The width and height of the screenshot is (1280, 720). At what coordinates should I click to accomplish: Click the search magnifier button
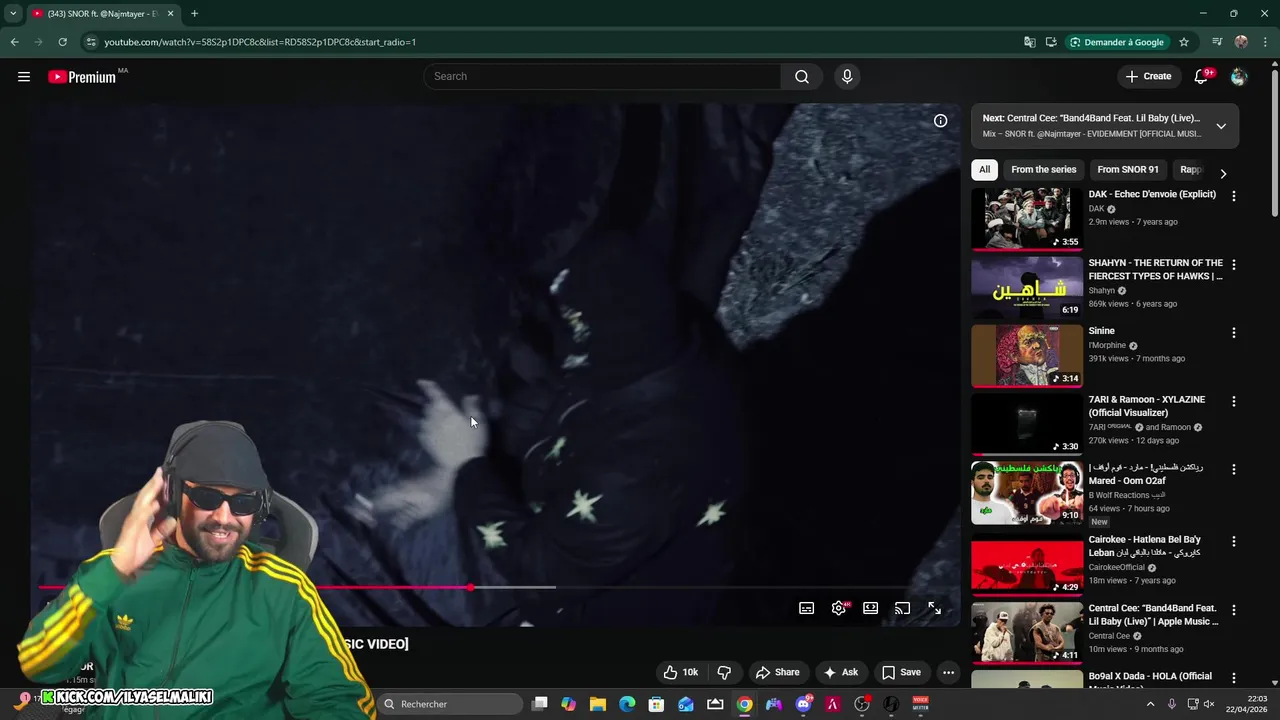click(802, 77)
